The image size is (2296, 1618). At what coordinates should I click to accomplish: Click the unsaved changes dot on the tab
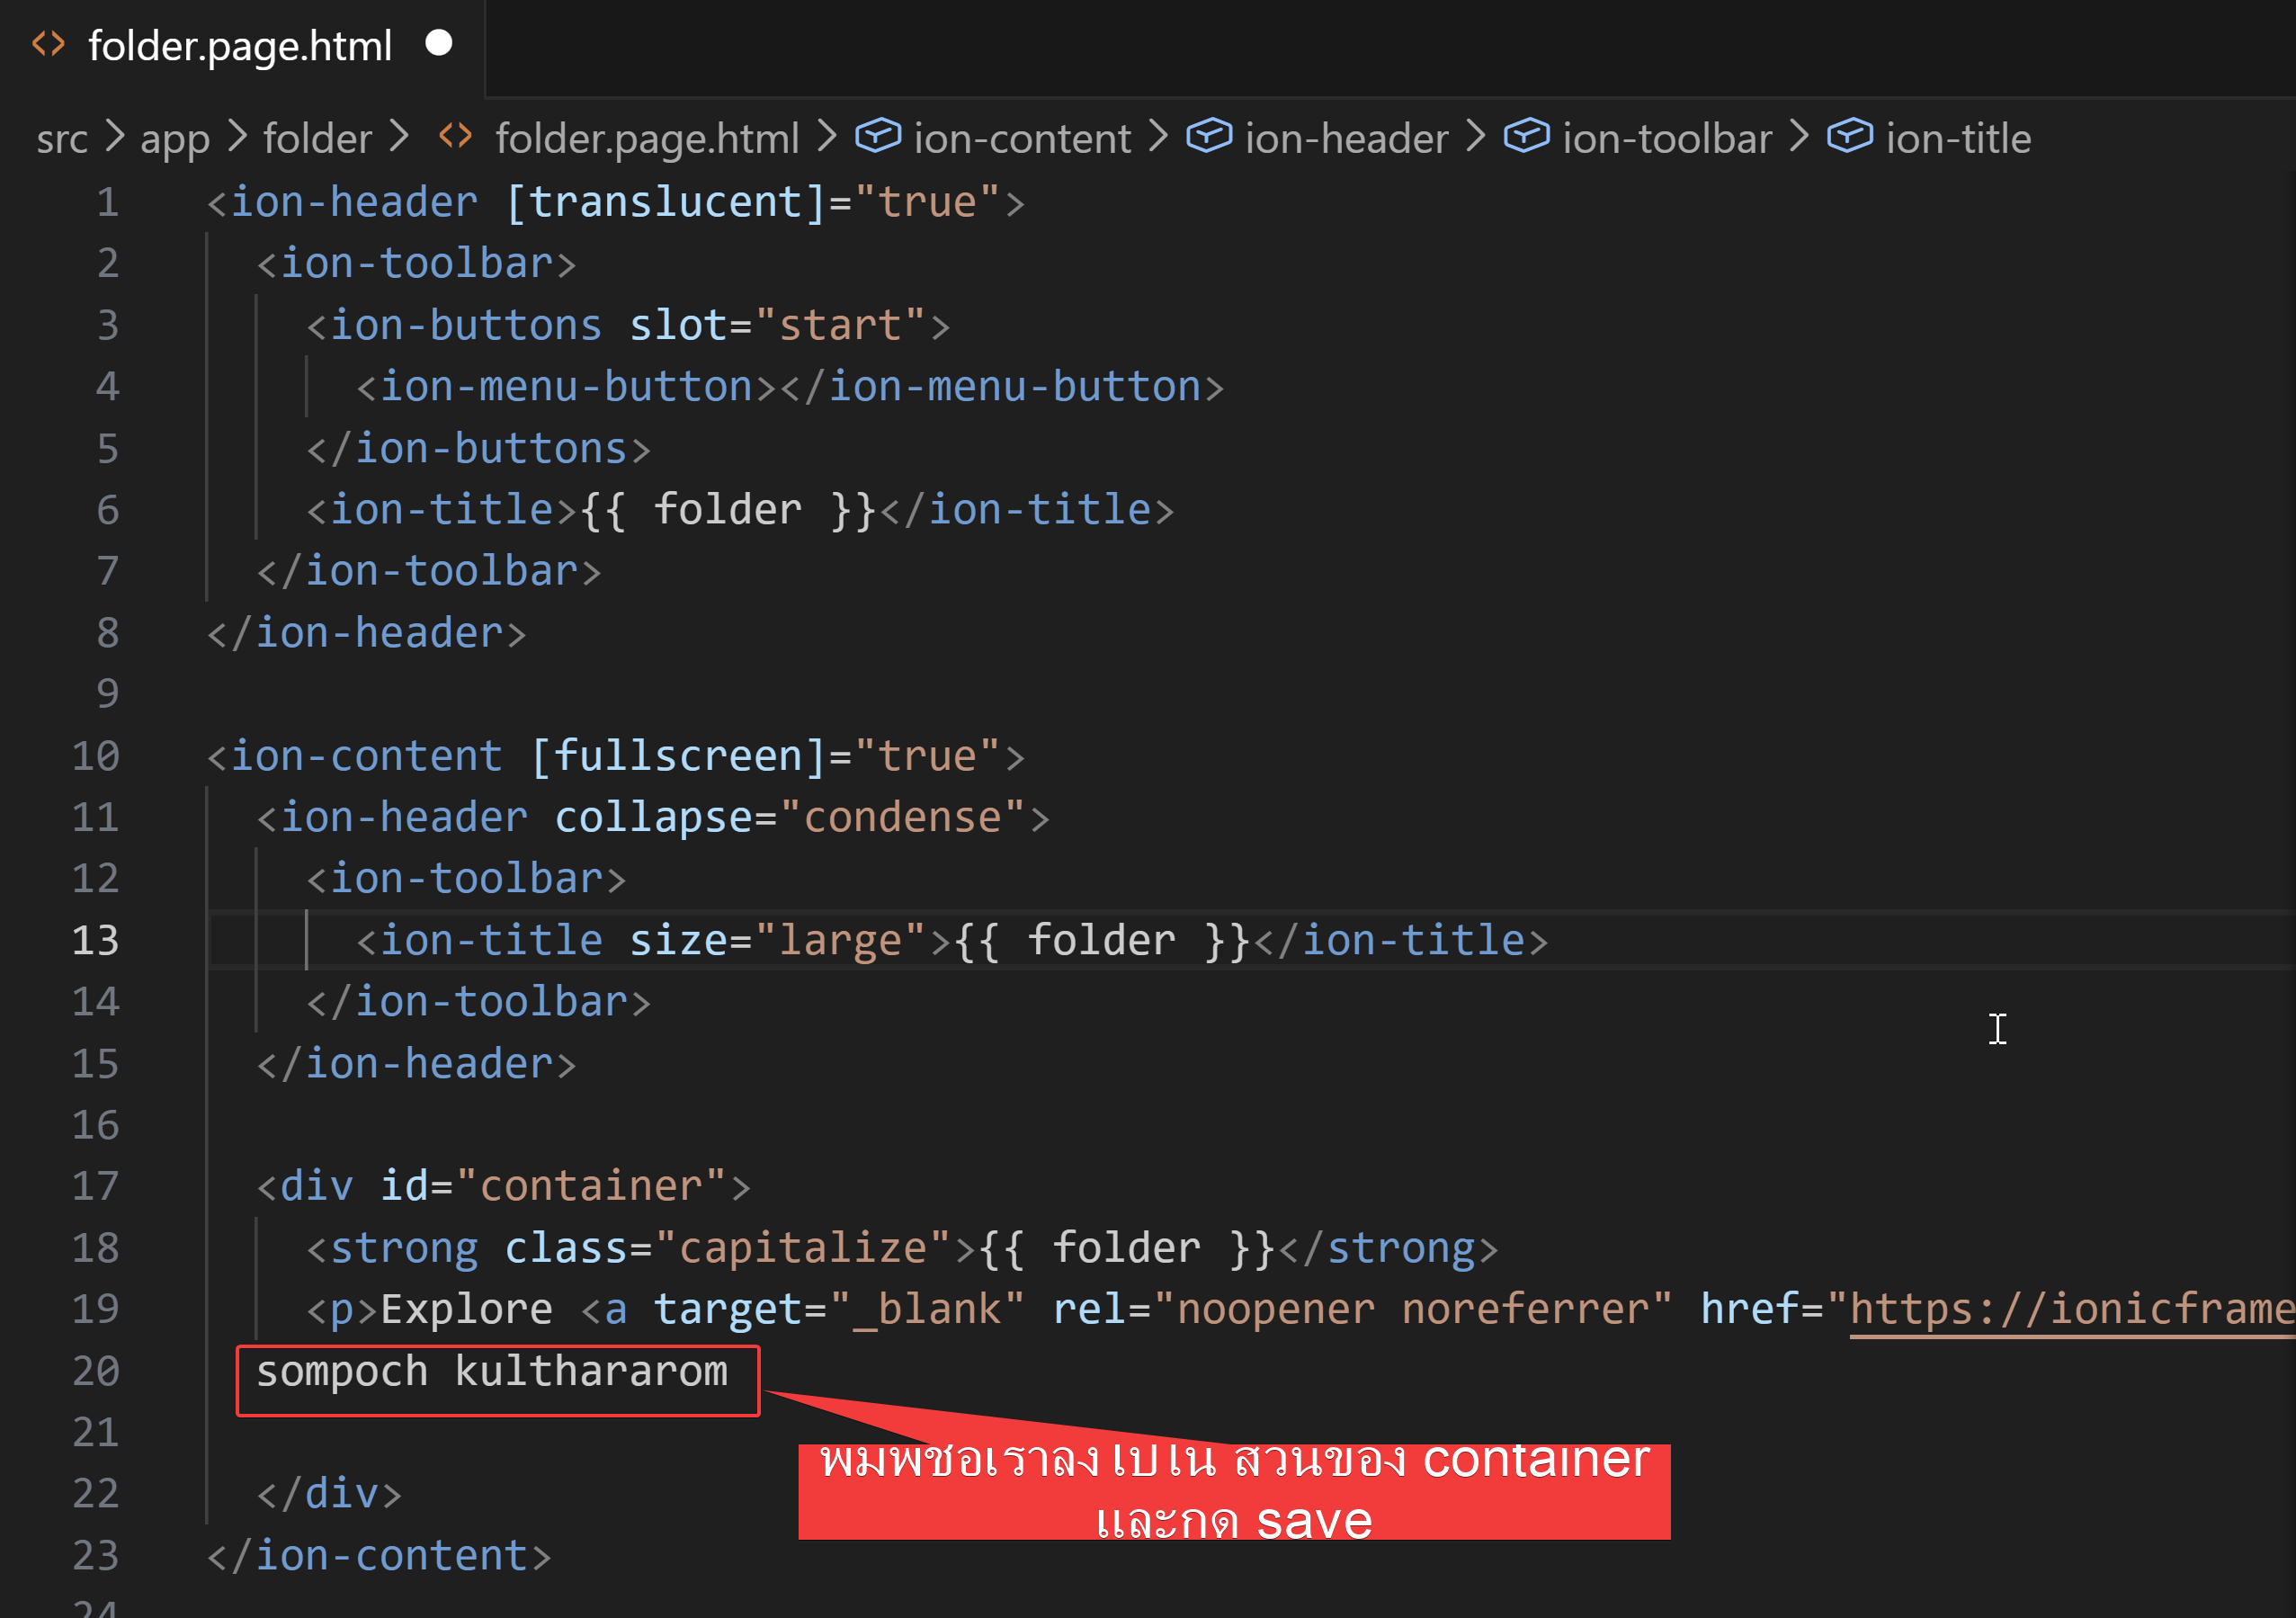(x=439, y=43)
